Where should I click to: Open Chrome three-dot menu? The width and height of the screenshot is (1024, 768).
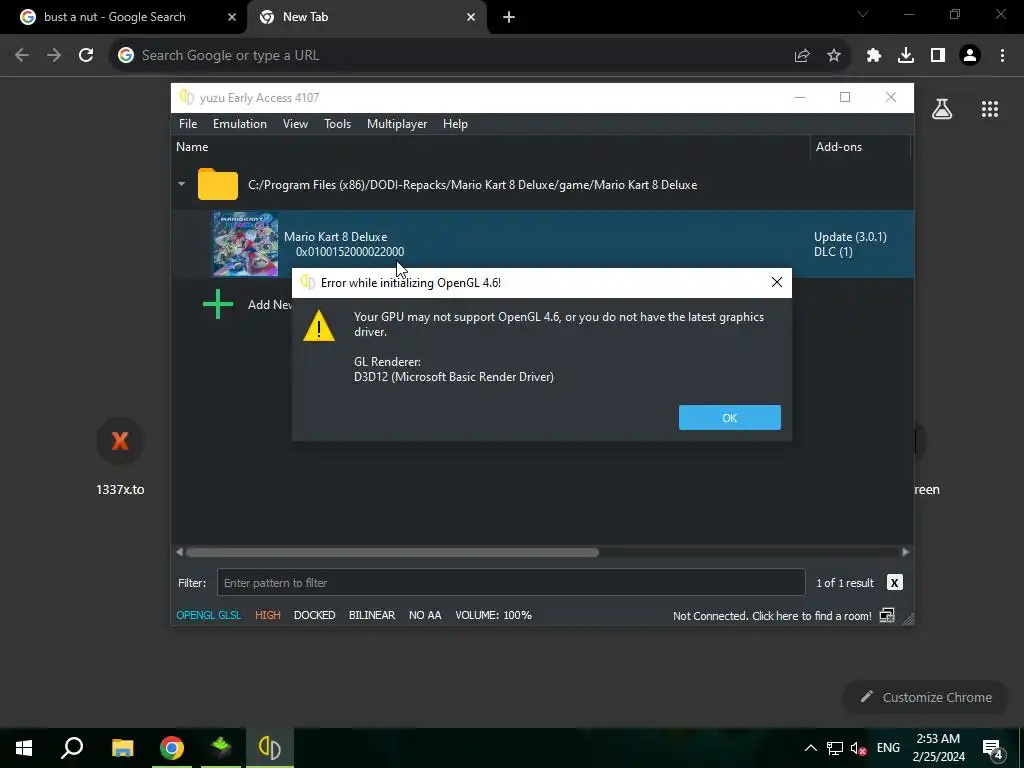(1002, 56)
